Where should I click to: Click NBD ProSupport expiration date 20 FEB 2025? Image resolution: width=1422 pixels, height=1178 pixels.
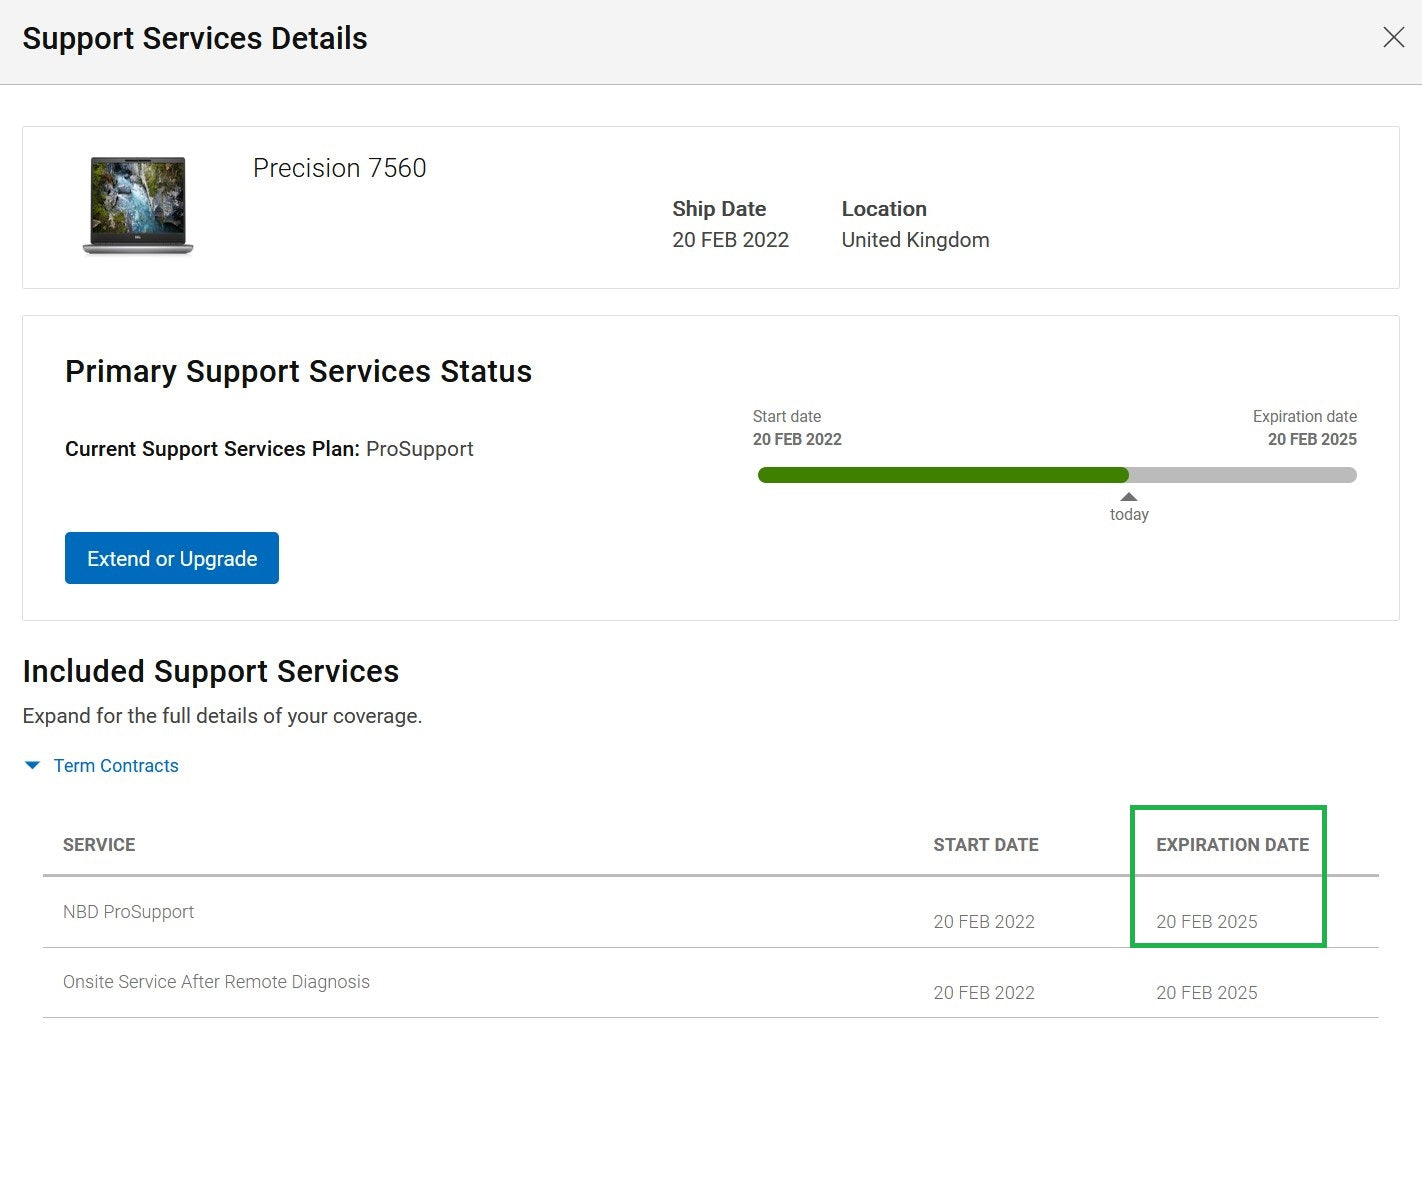(1207, 922)
